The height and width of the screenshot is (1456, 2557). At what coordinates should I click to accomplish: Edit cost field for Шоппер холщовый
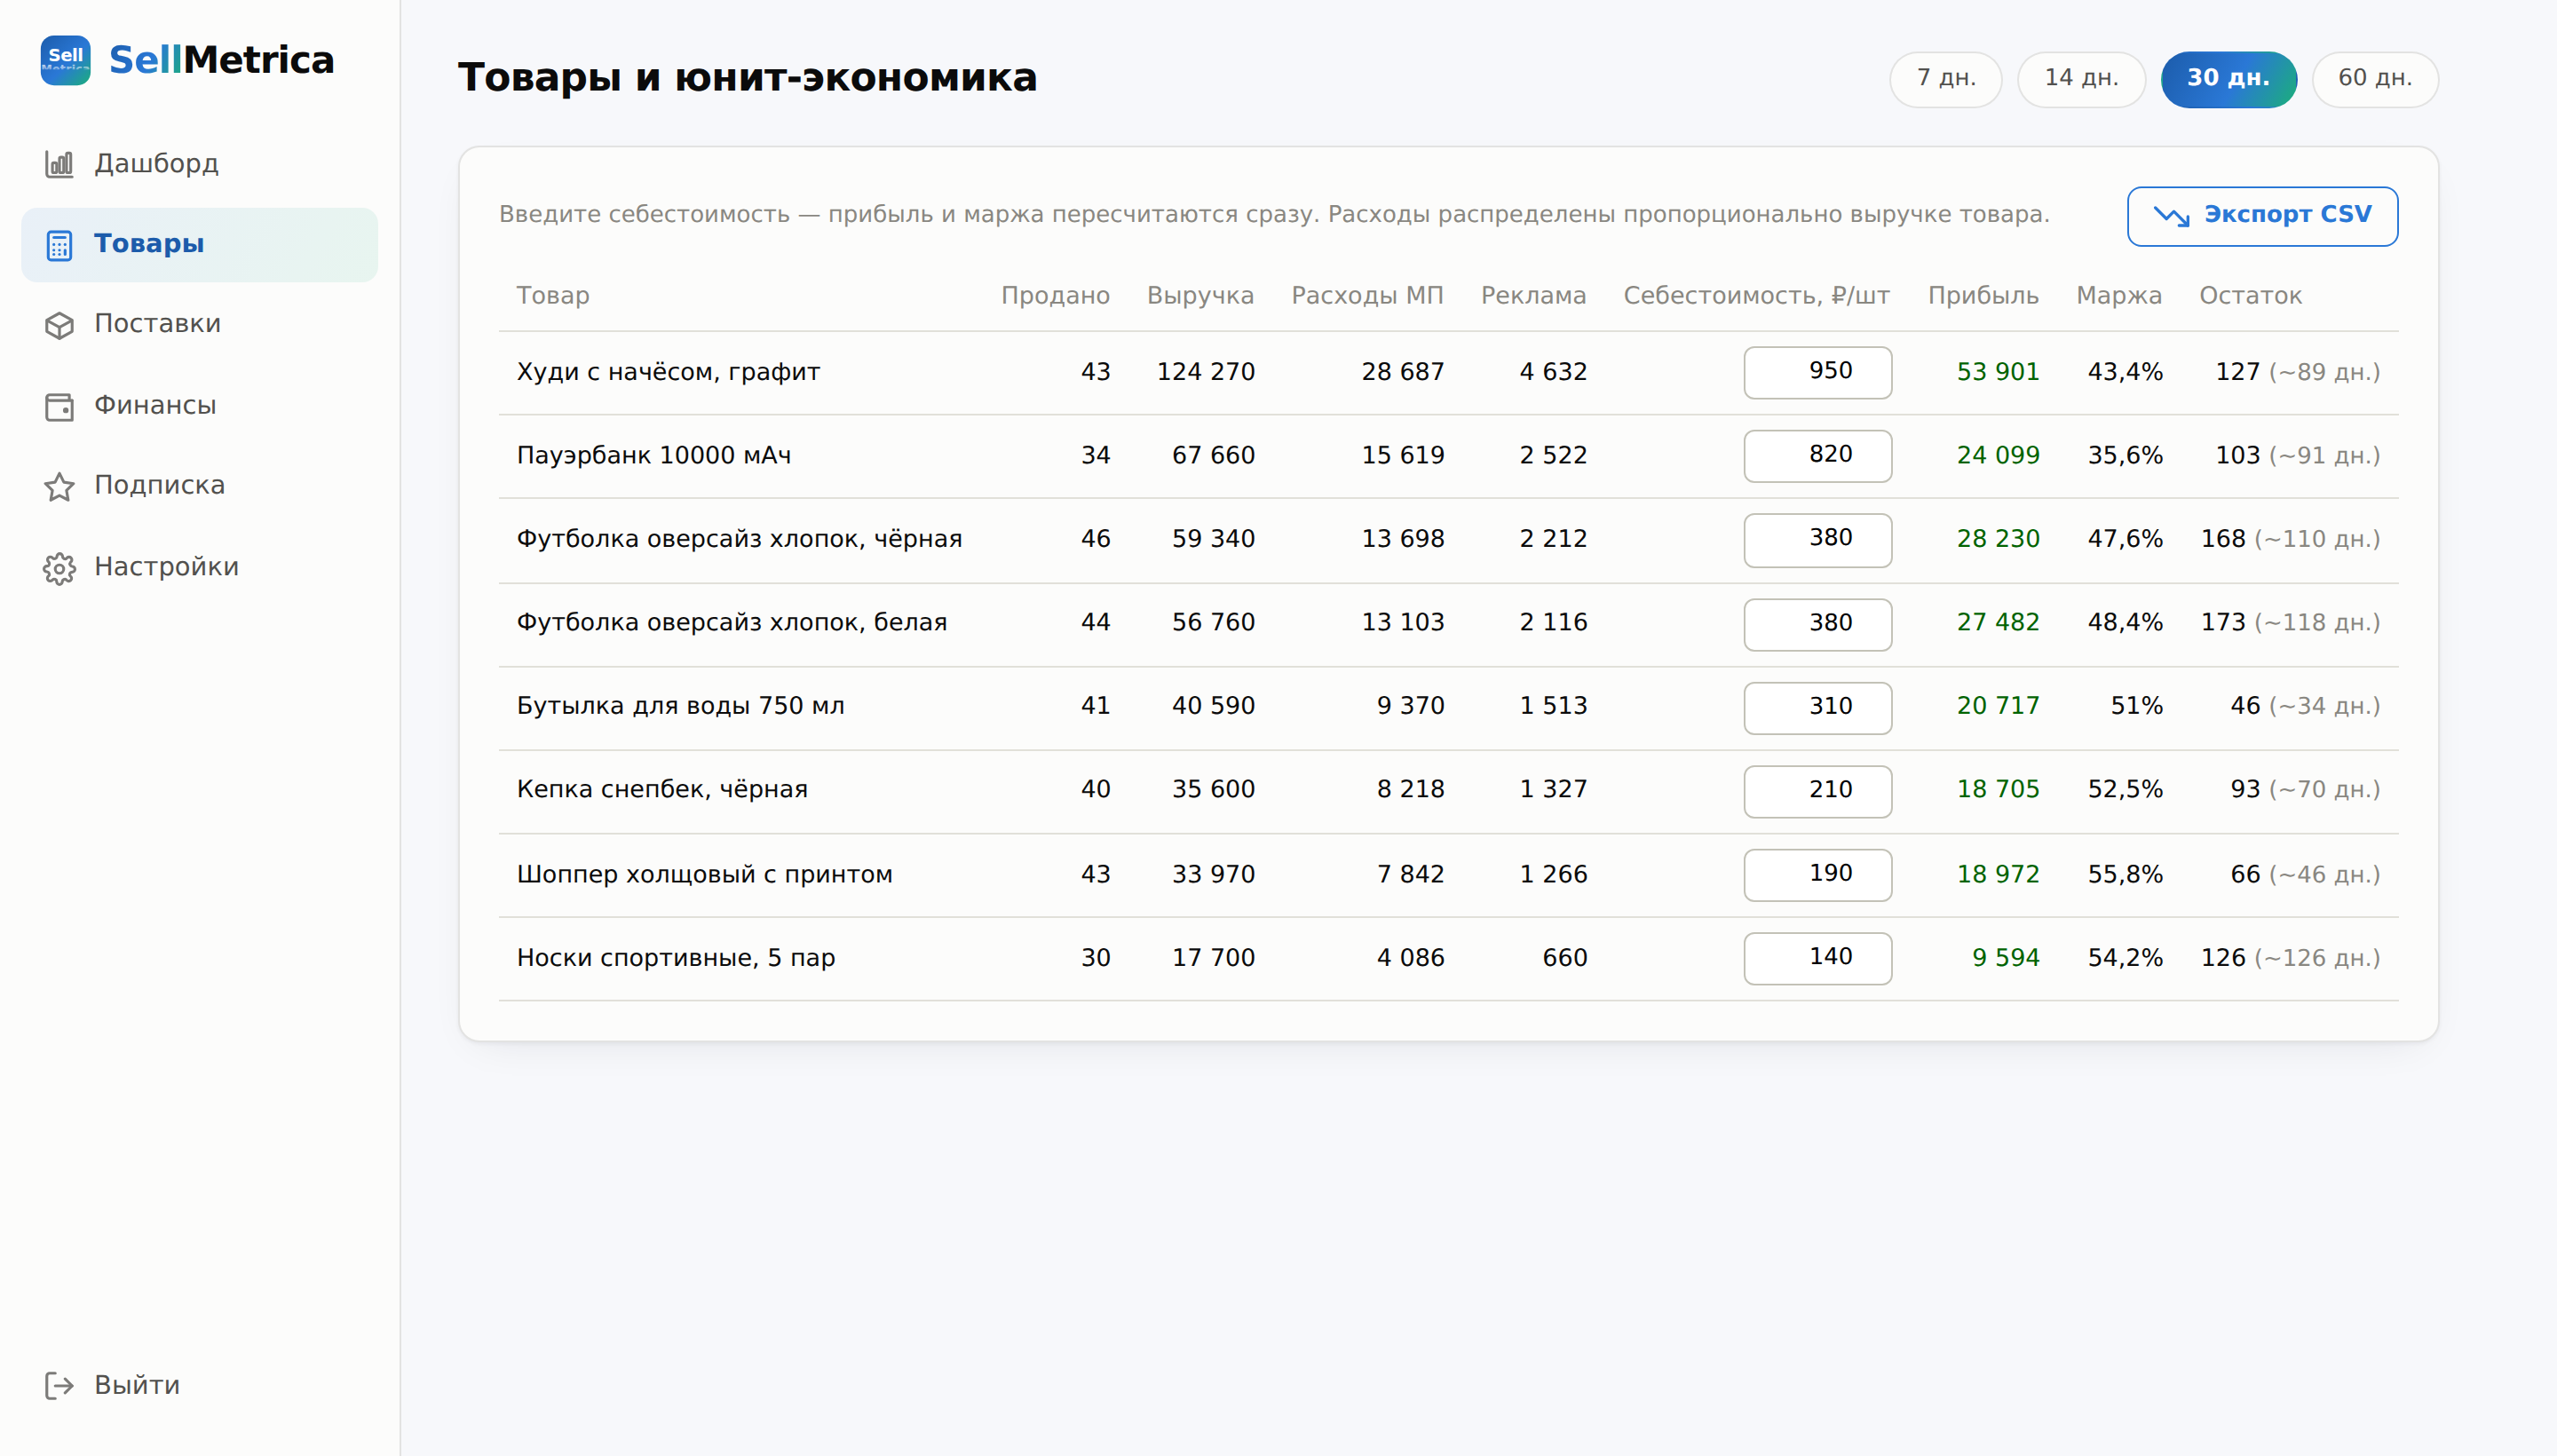pos(1817,875)
